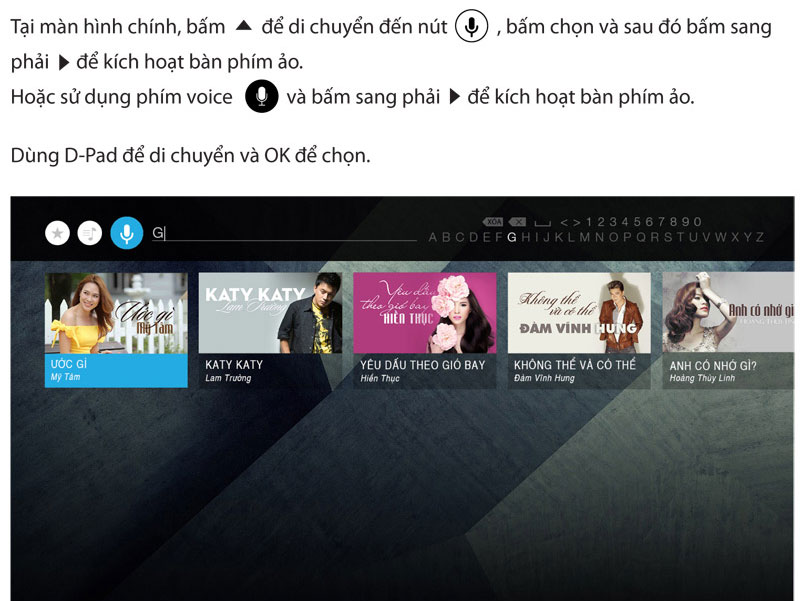This screenshot has width=800, height=601.
Task: Click the XÓA clear-all key
Action: tap(493, 222)
